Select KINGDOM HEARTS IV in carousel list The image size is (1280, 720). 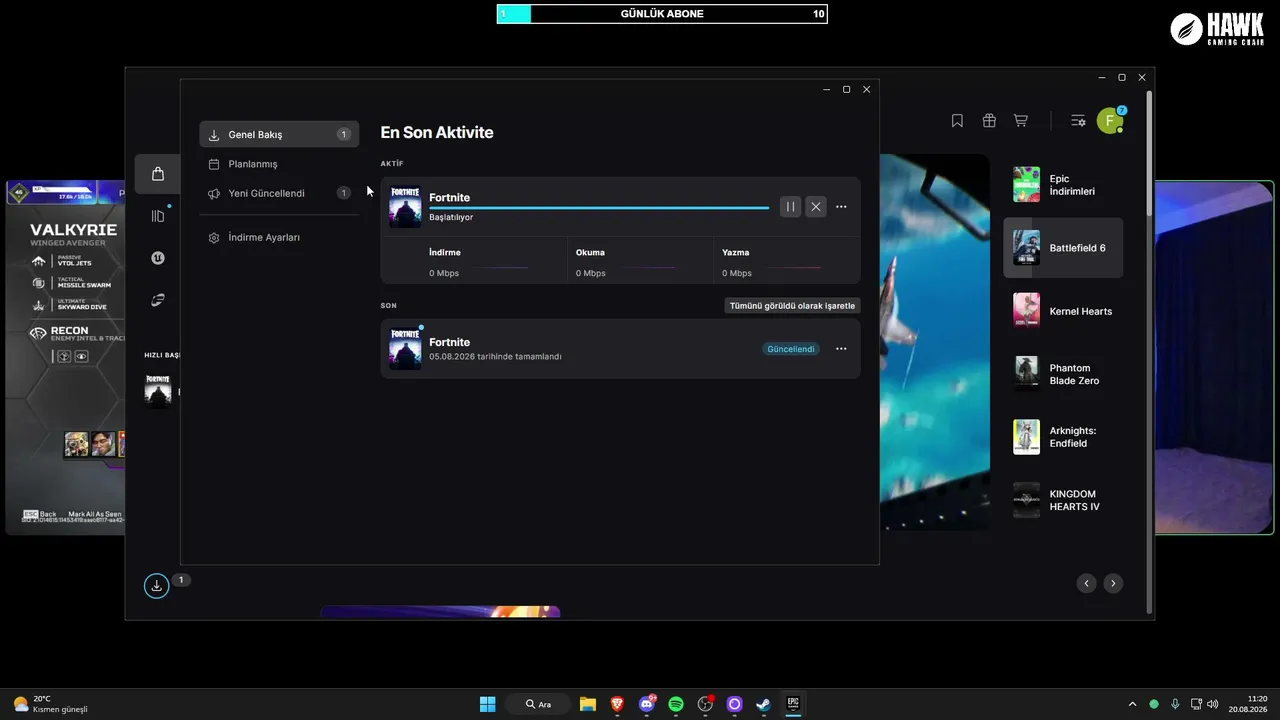tap(1063, 500)
